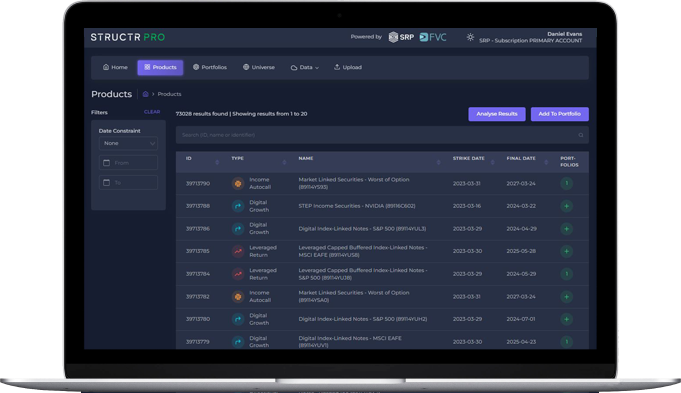Click Income Autocall icon for 39713782
The width and height of the screenshot is (681, 393).
coord(238,297)
